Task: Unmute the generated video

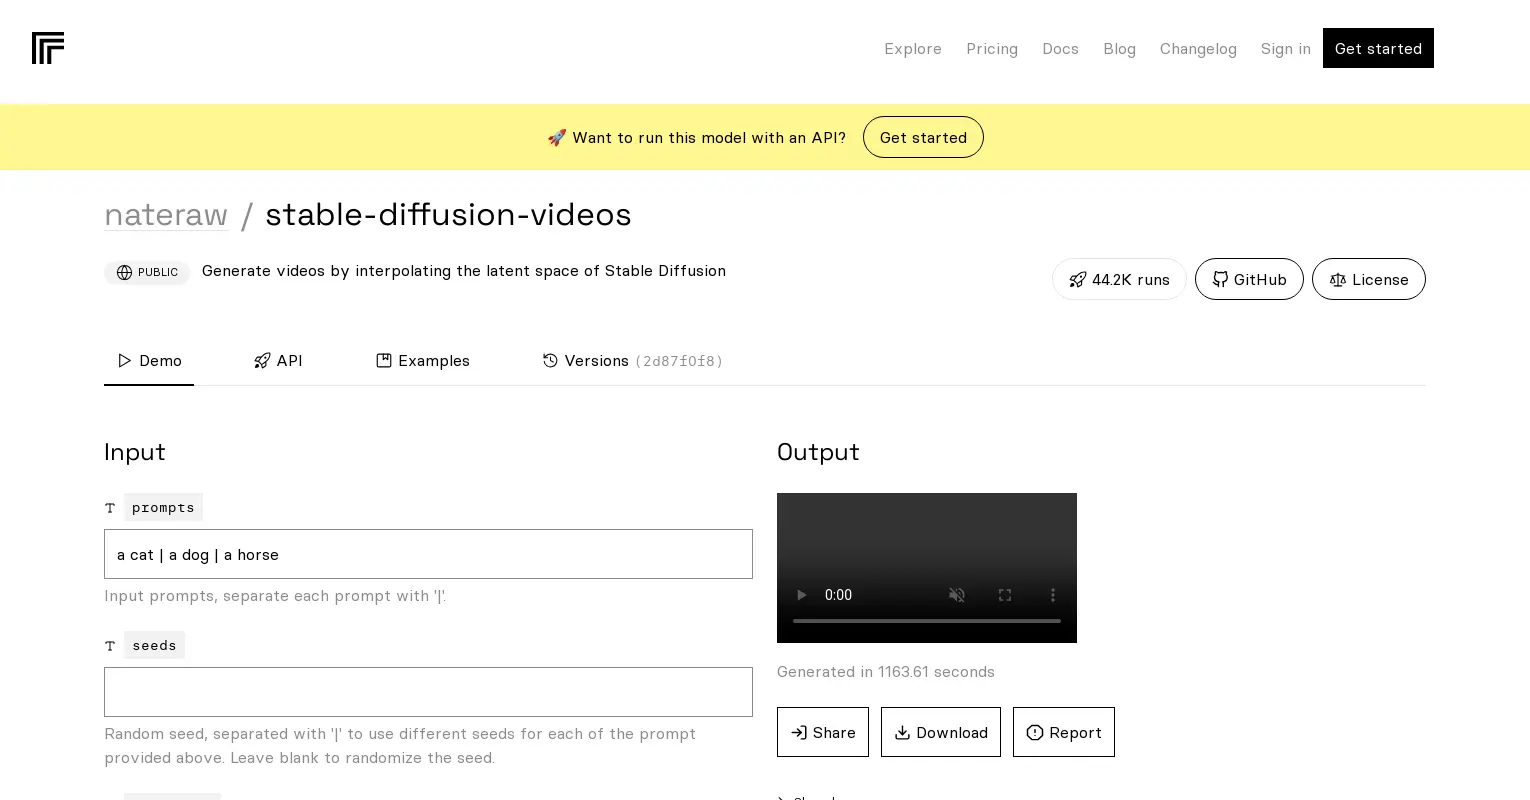Action: tap(957, 595)
